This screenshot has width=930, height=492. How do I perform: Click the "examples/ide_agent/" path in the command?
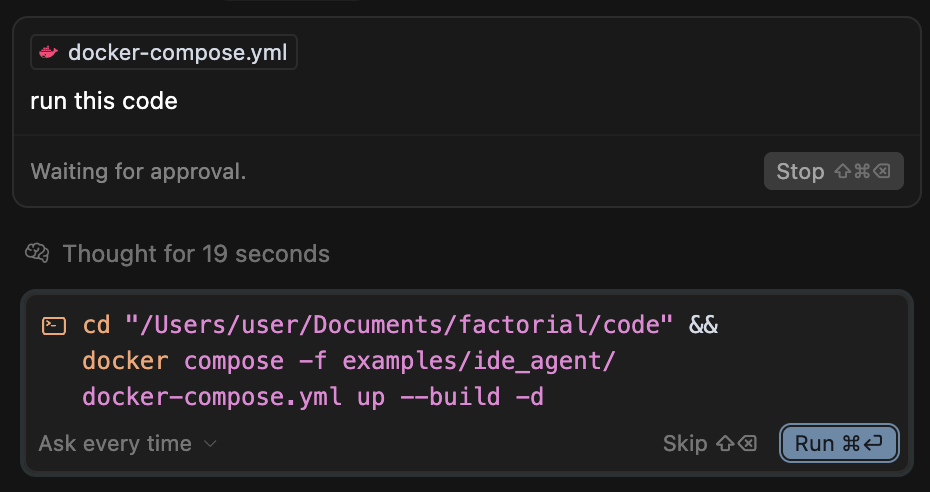pos(479,361)
